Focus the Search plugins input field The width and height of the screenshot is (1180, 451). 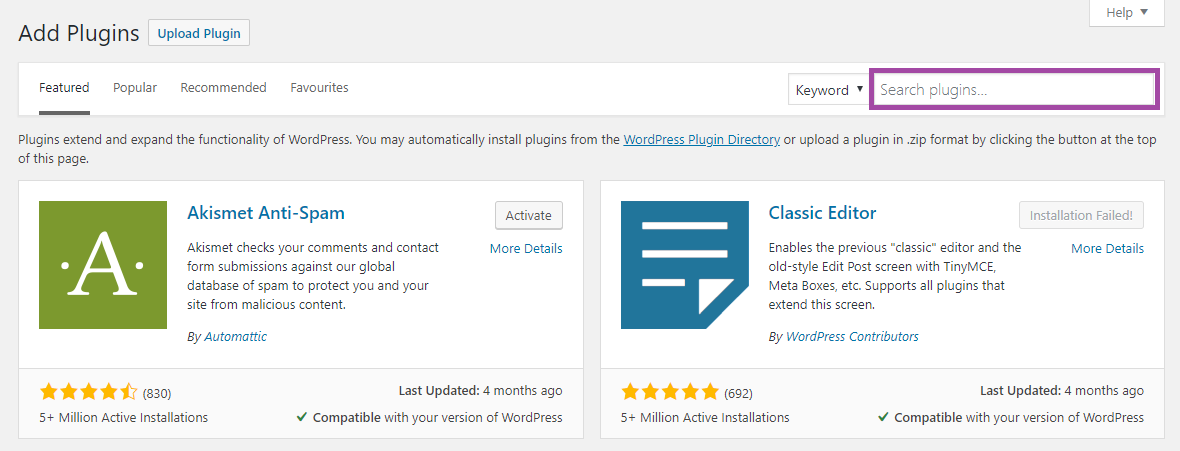point(1014,90)
